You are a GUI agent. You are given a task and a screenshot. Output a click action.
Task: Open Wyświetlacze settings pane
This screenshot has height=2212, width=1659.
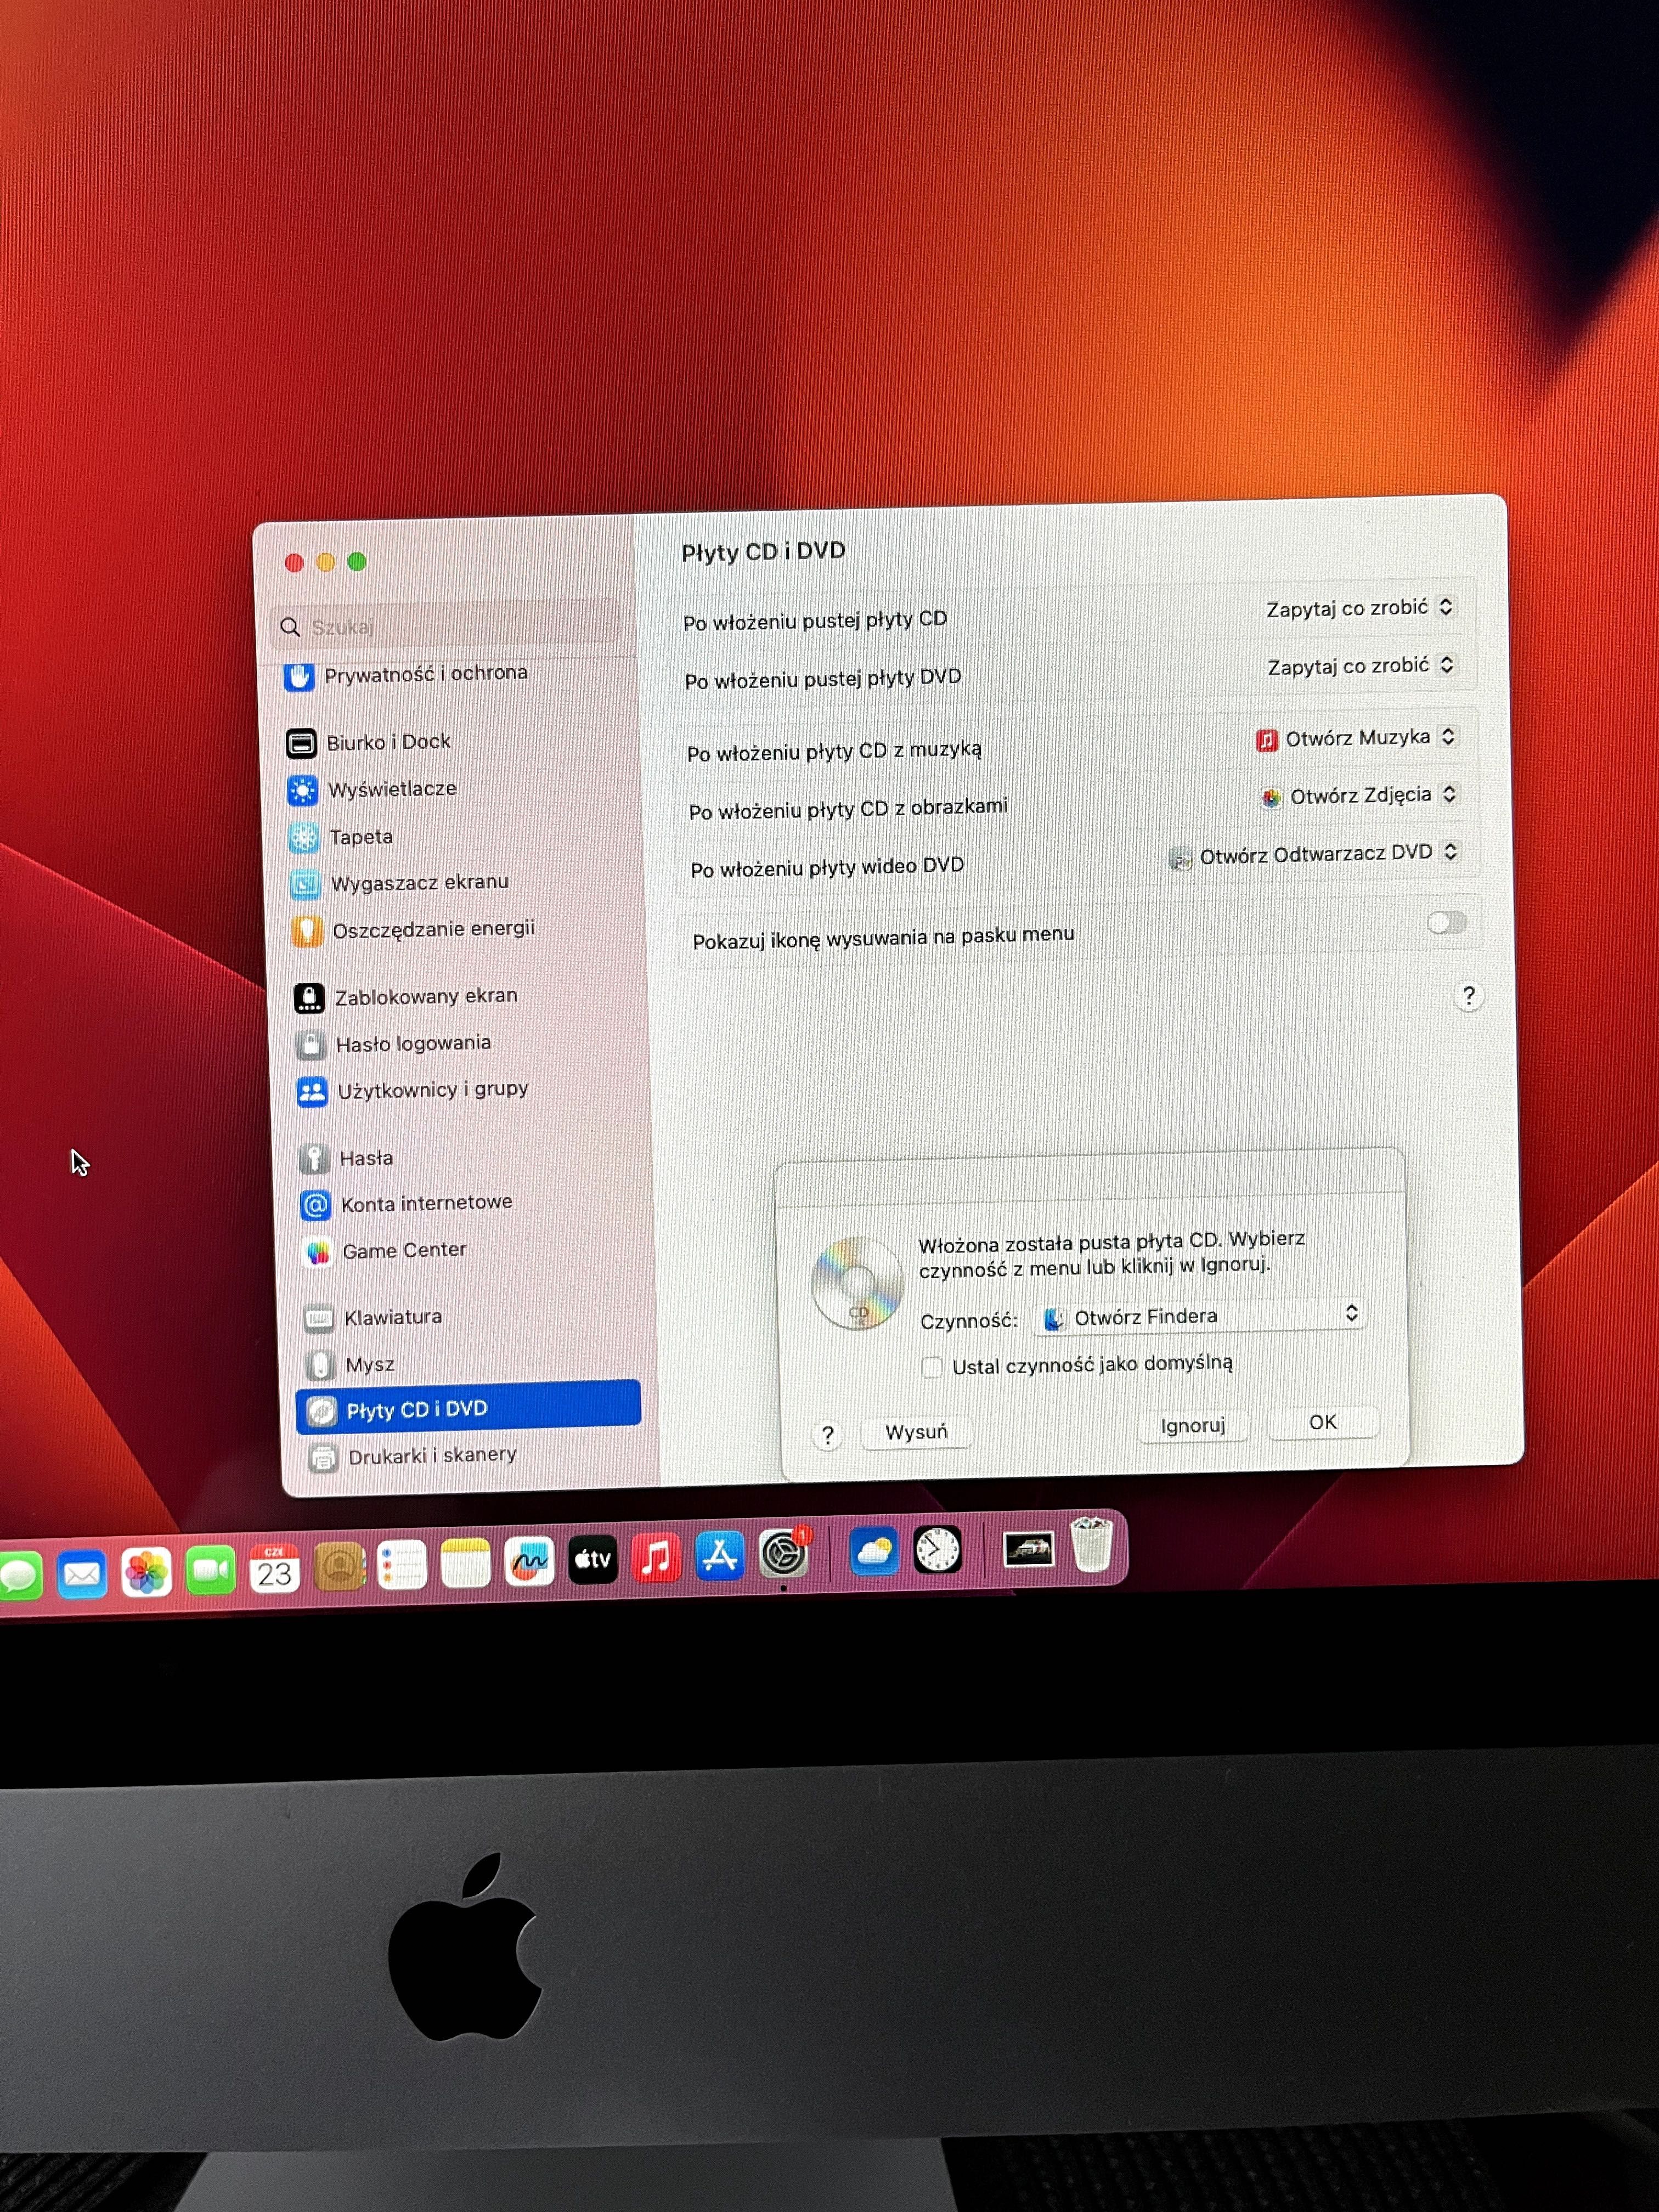(372, 790)
